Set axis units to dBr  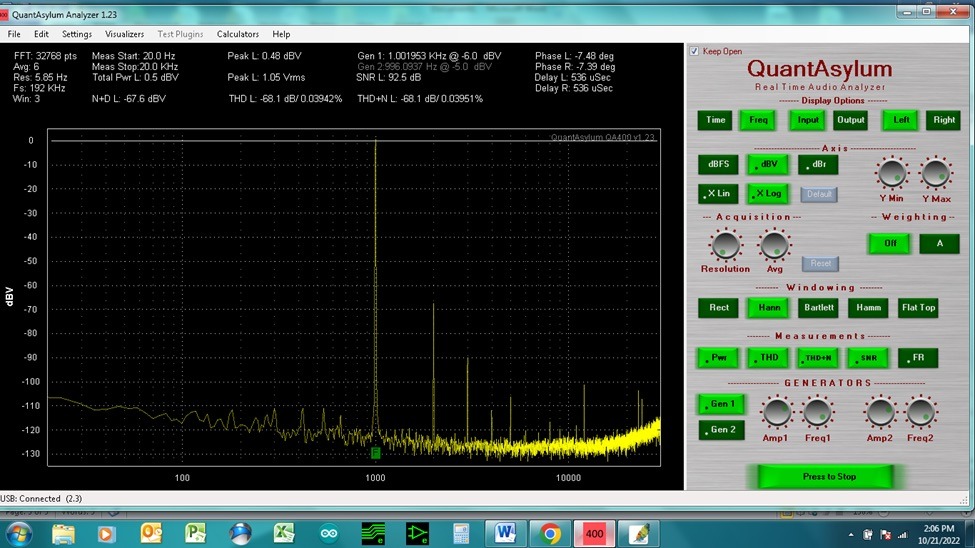pyautogui.click(x=818, y=164)
